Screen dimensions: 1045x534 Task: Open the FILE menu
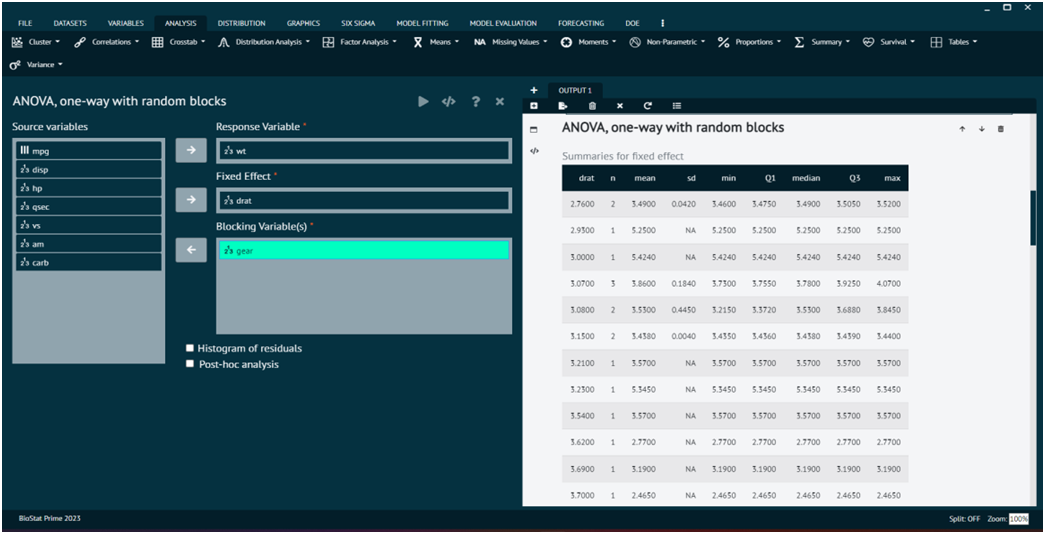(25, 23)
